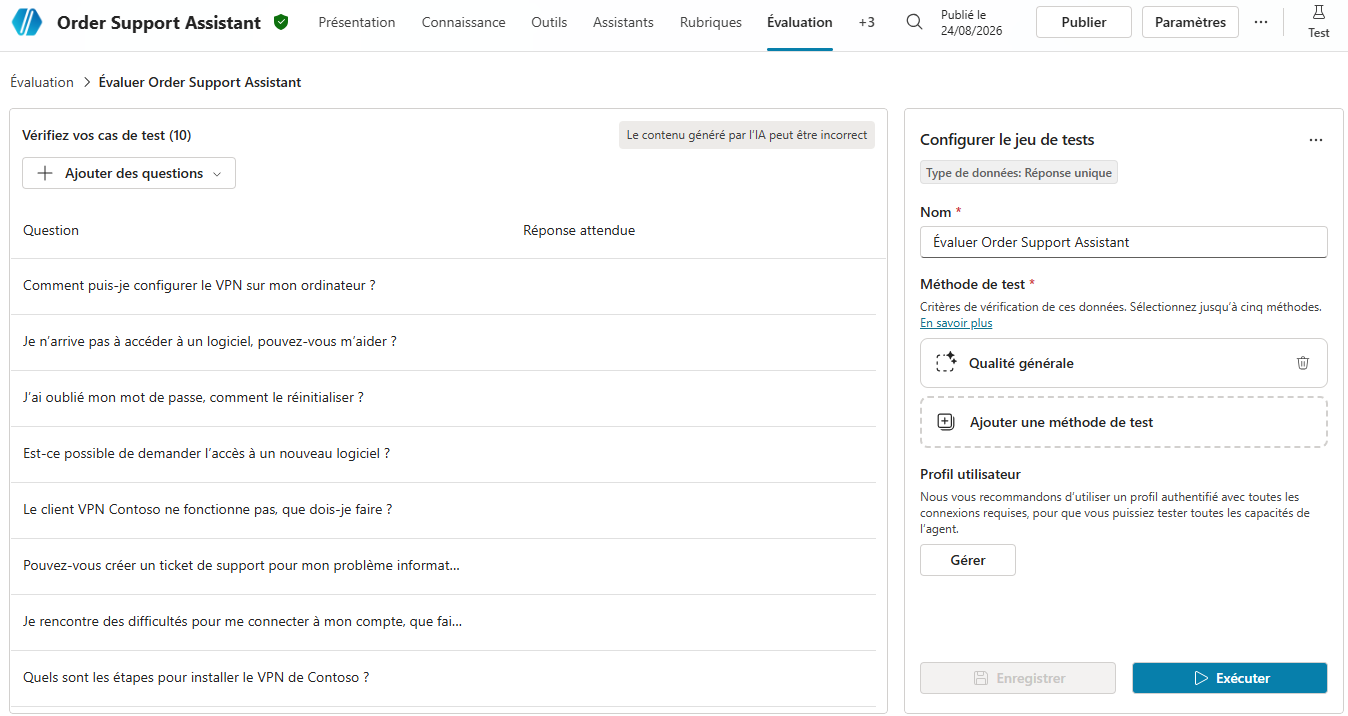Open the Rubriques tab
Screen dimensions: 1348x716
(711, 22)
